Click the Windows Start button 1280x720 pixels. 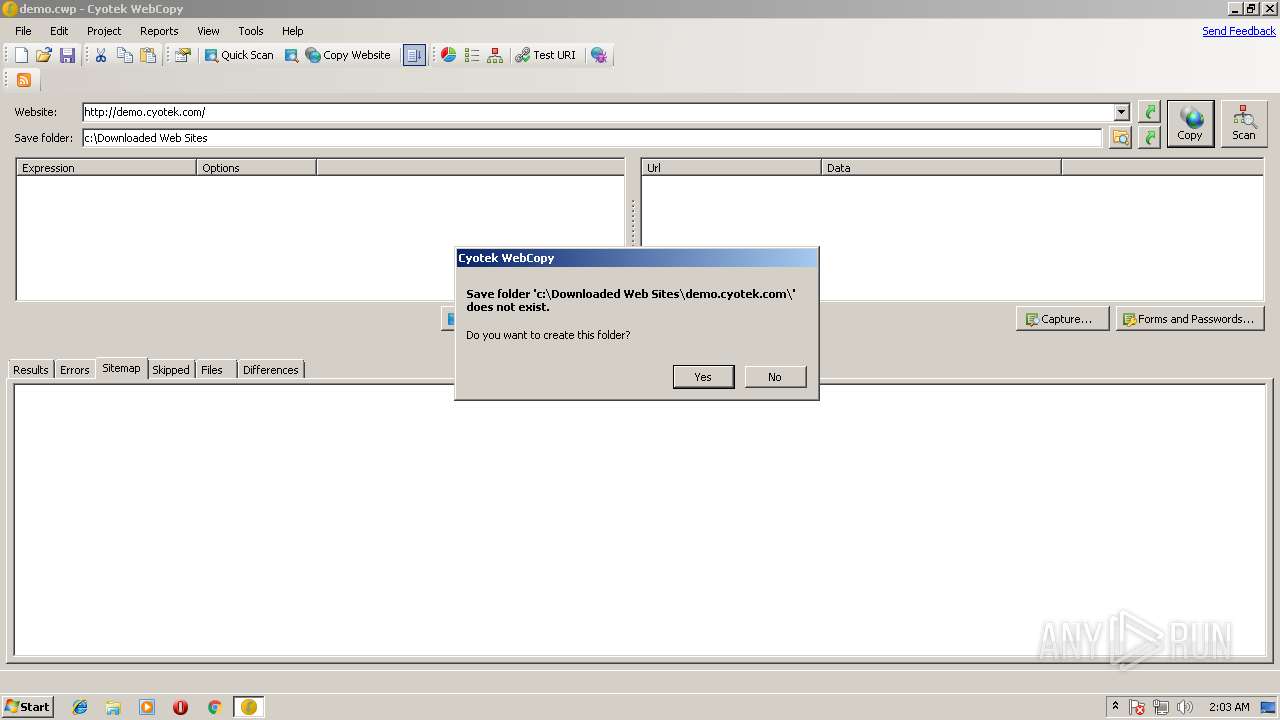coord(27,707)
